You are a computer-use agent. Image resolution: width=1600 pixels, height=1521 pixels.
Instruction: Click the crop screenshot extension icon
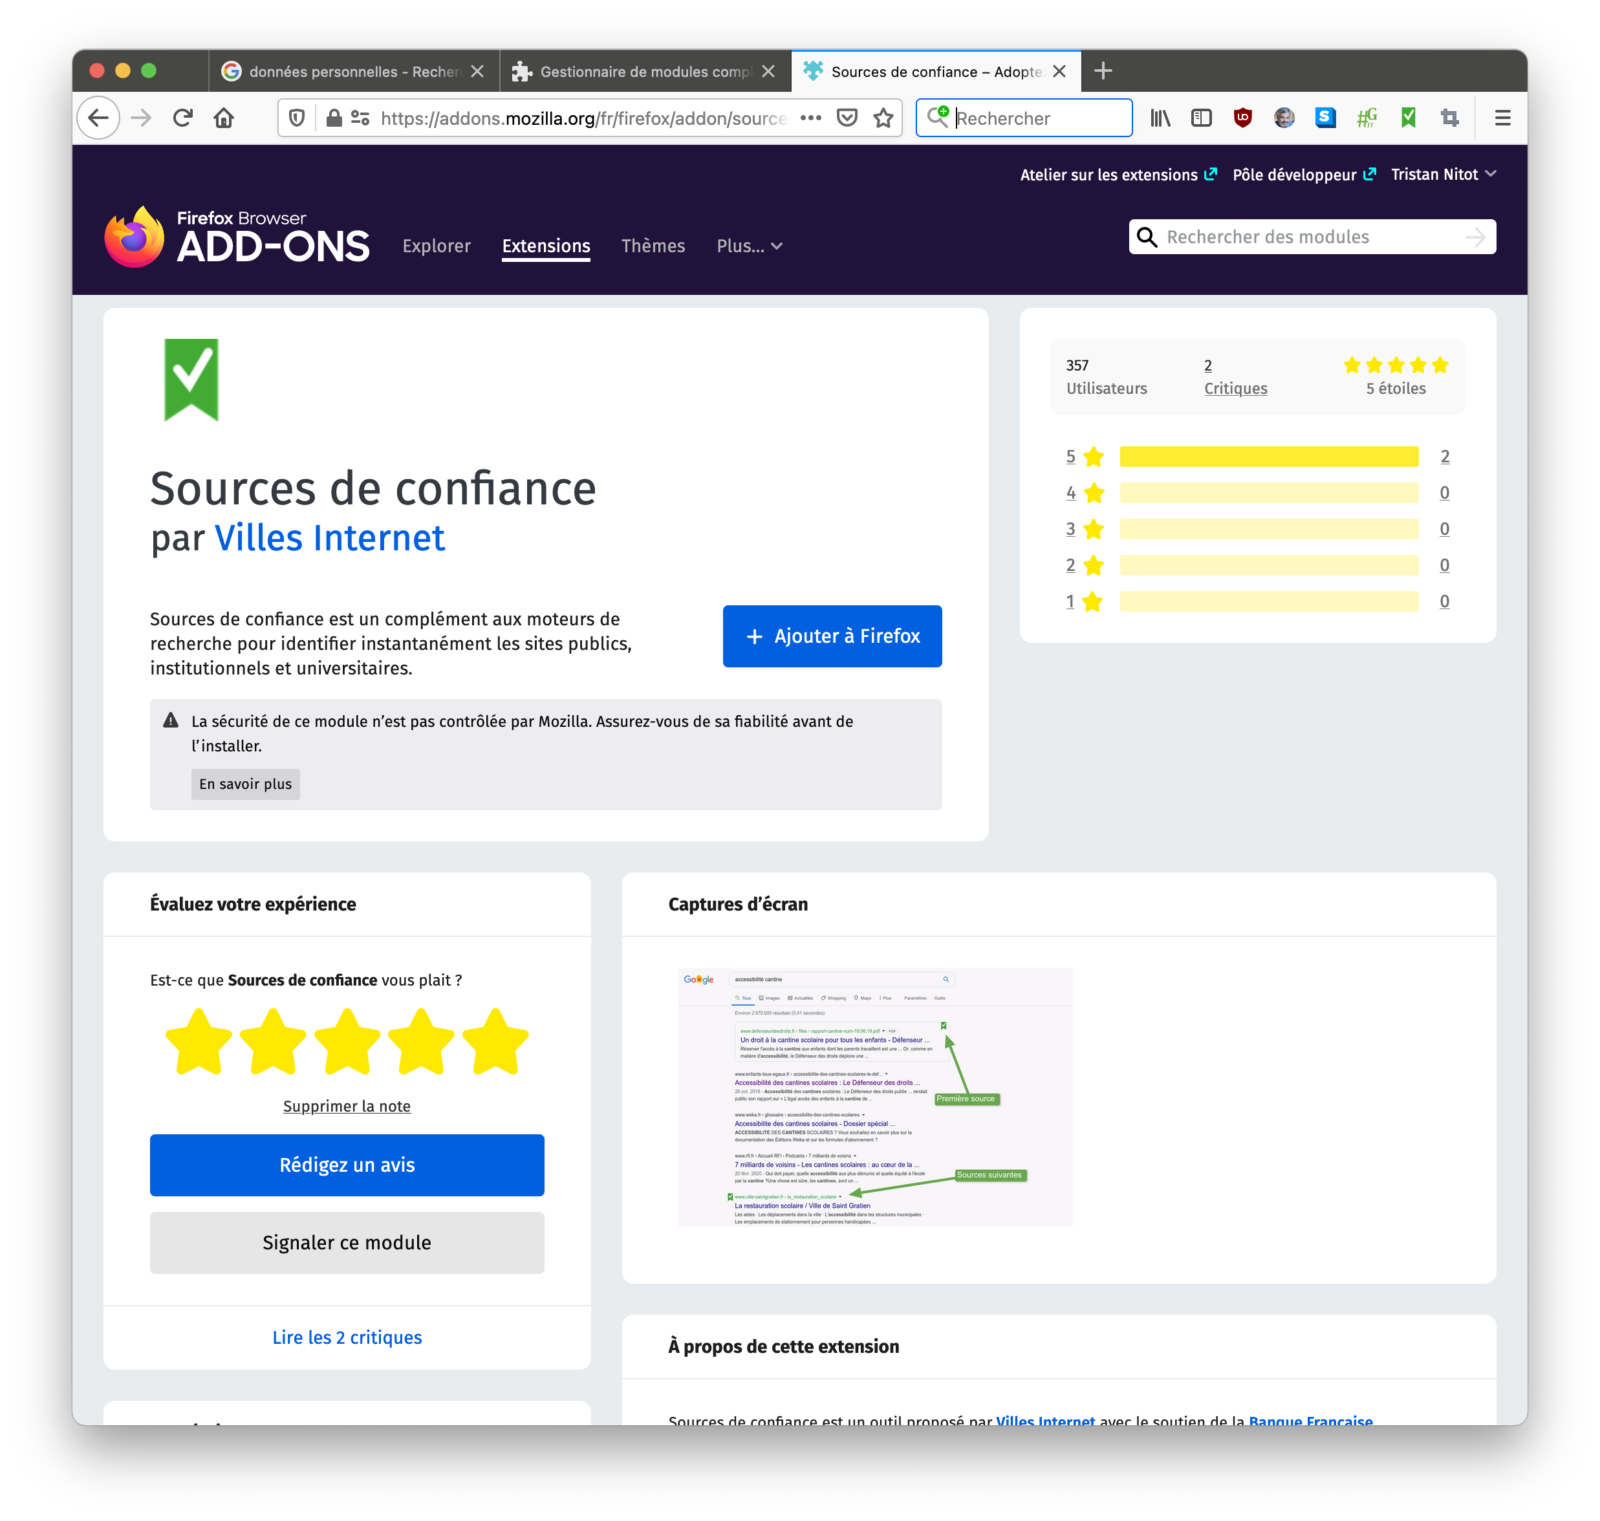(1449, 118)
